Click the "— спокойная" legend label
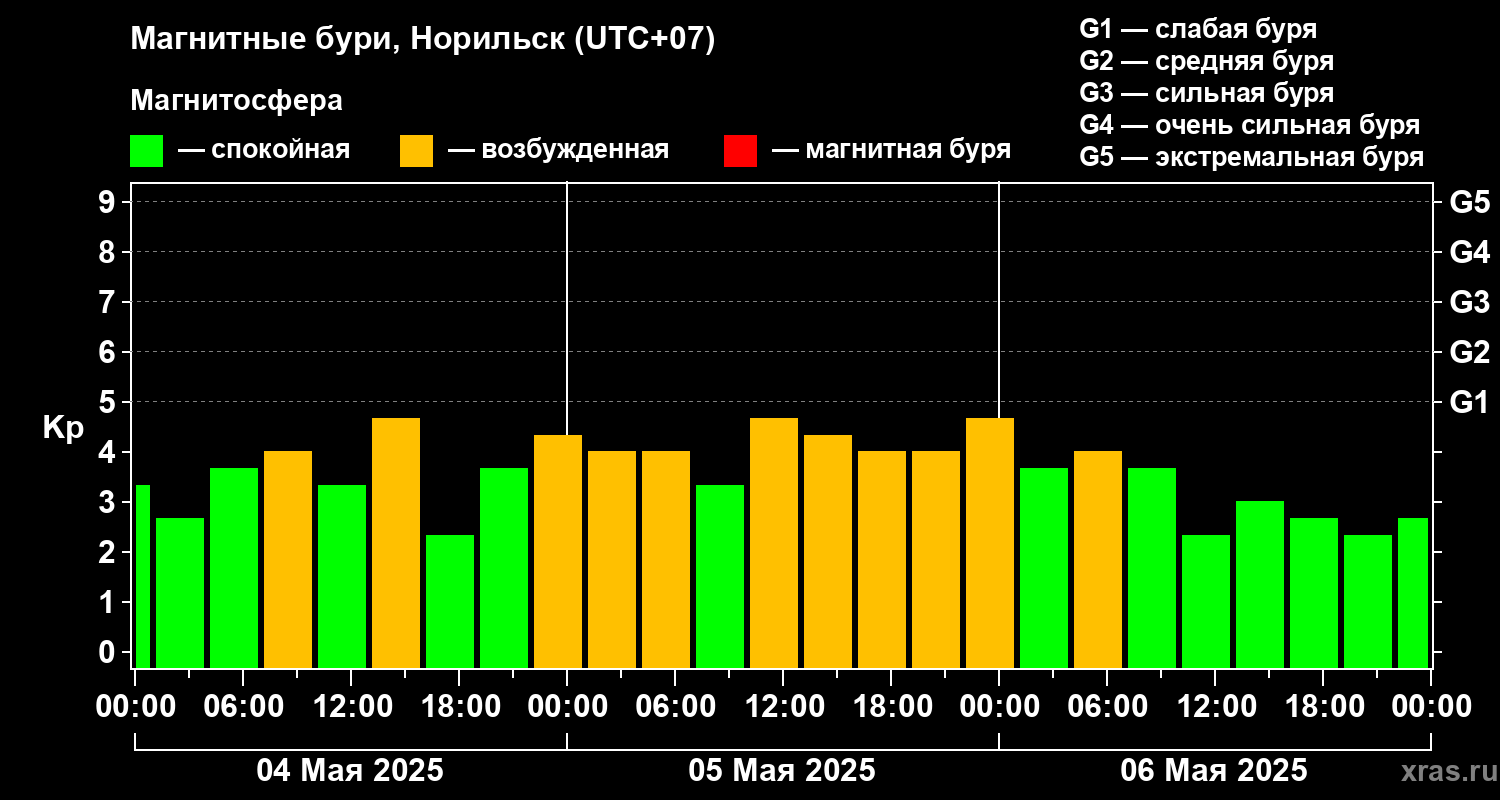 264,150
